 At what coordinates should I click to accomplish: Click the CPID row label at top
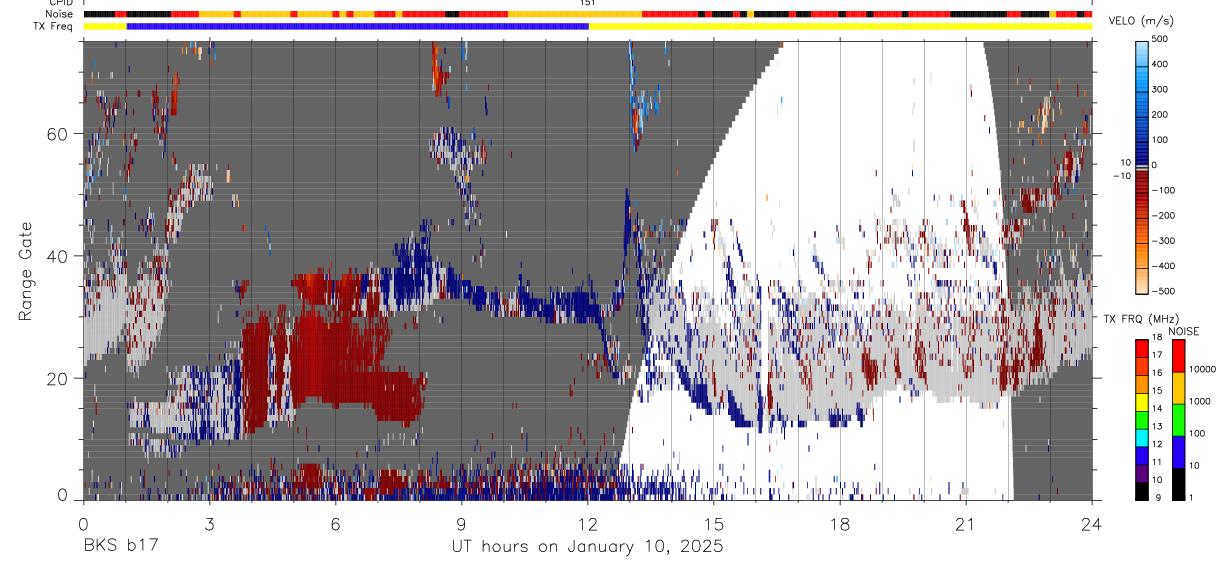point(60,3)
